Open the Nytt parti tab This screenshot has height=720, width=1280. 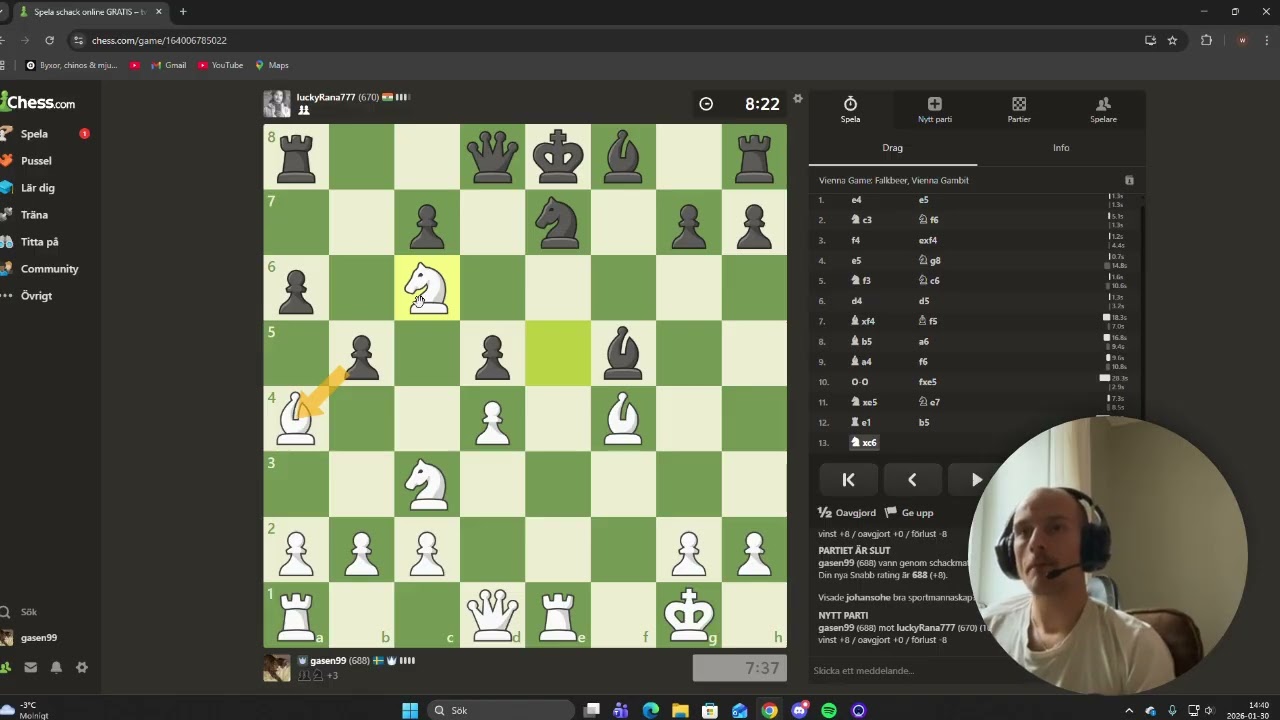coord(935,110)
